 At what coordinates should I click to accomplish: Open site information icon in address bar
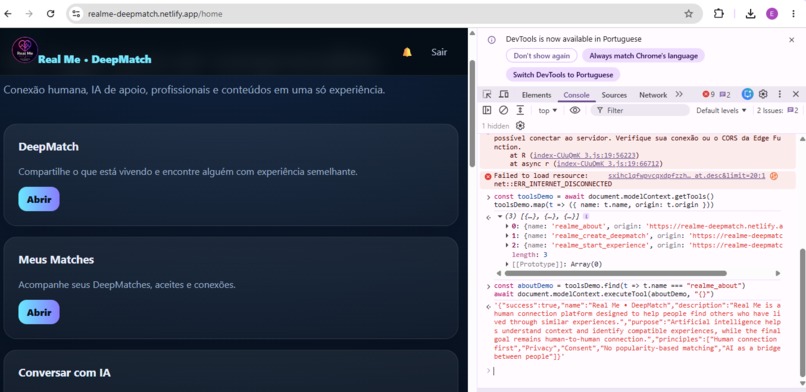(76, 14)
